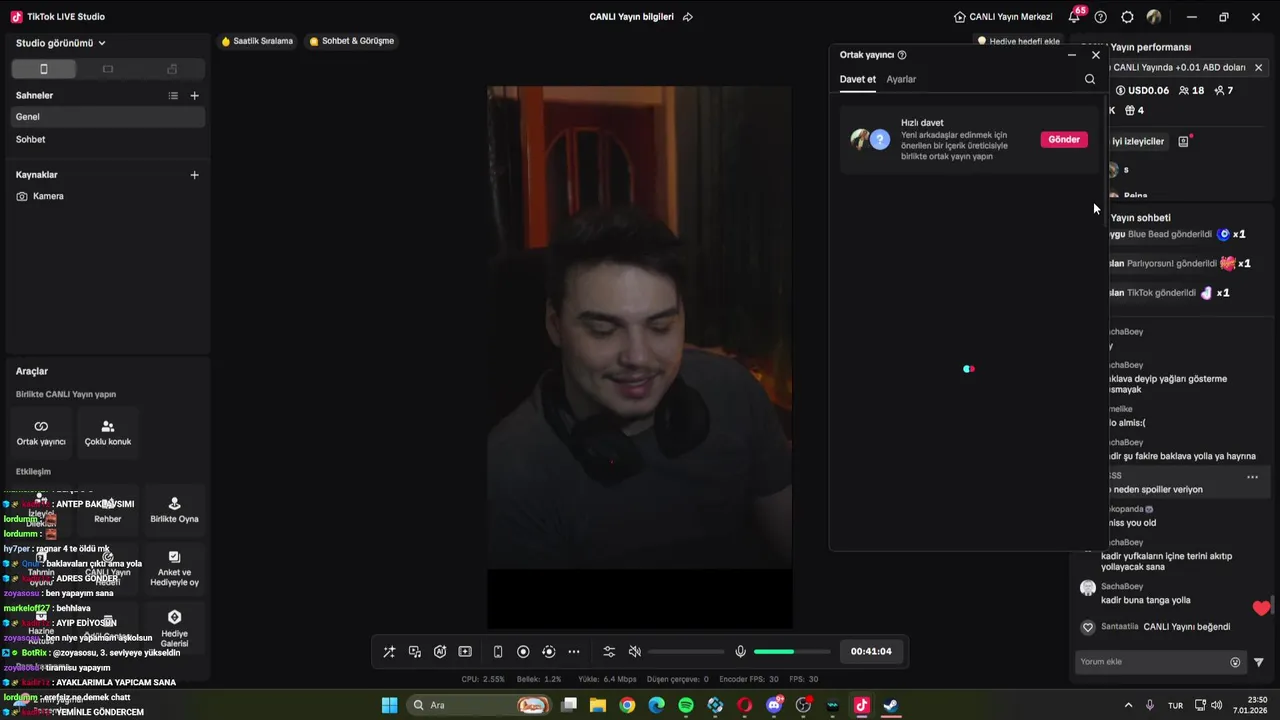1280x720 pixels.
Task: Click the phone orientation icon
Action: point(498,652)
